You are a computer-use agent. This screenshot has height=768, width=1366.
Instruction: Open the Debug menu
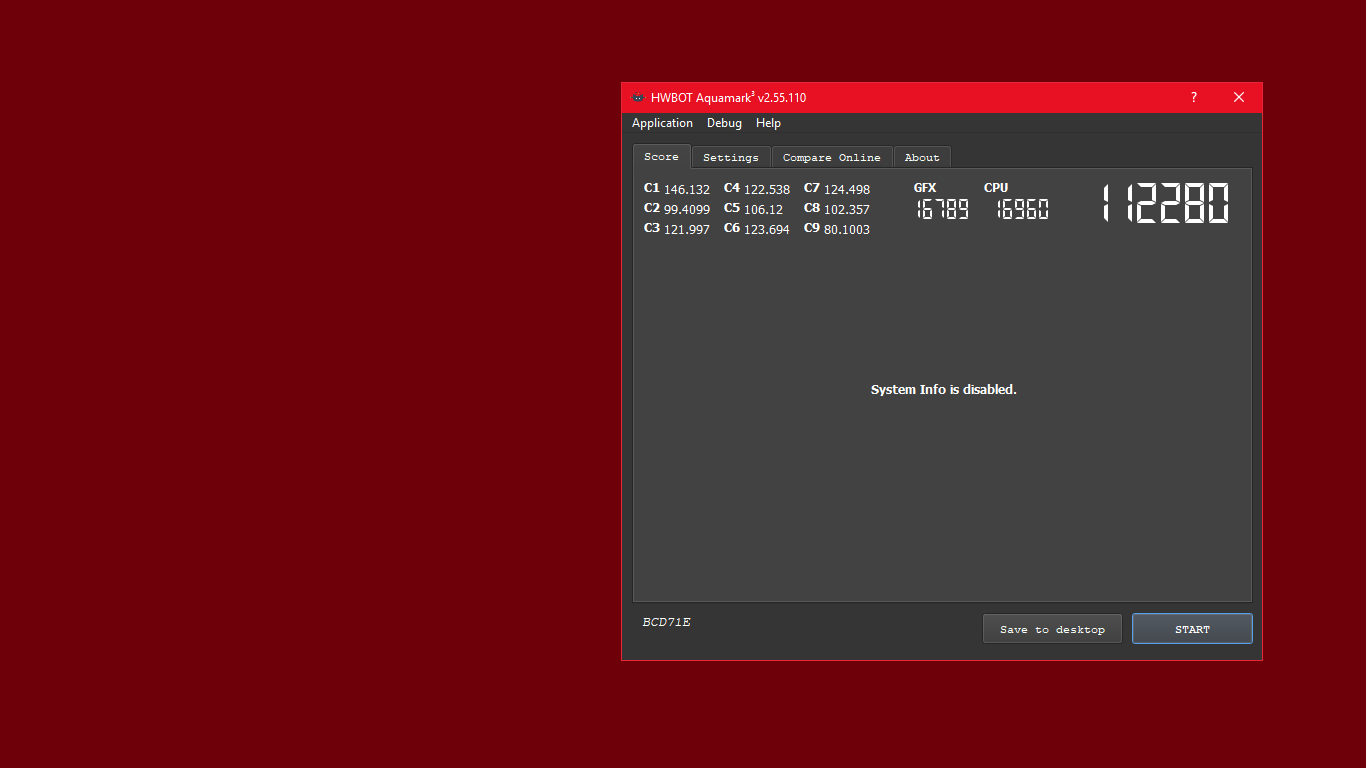click(724, 123)
